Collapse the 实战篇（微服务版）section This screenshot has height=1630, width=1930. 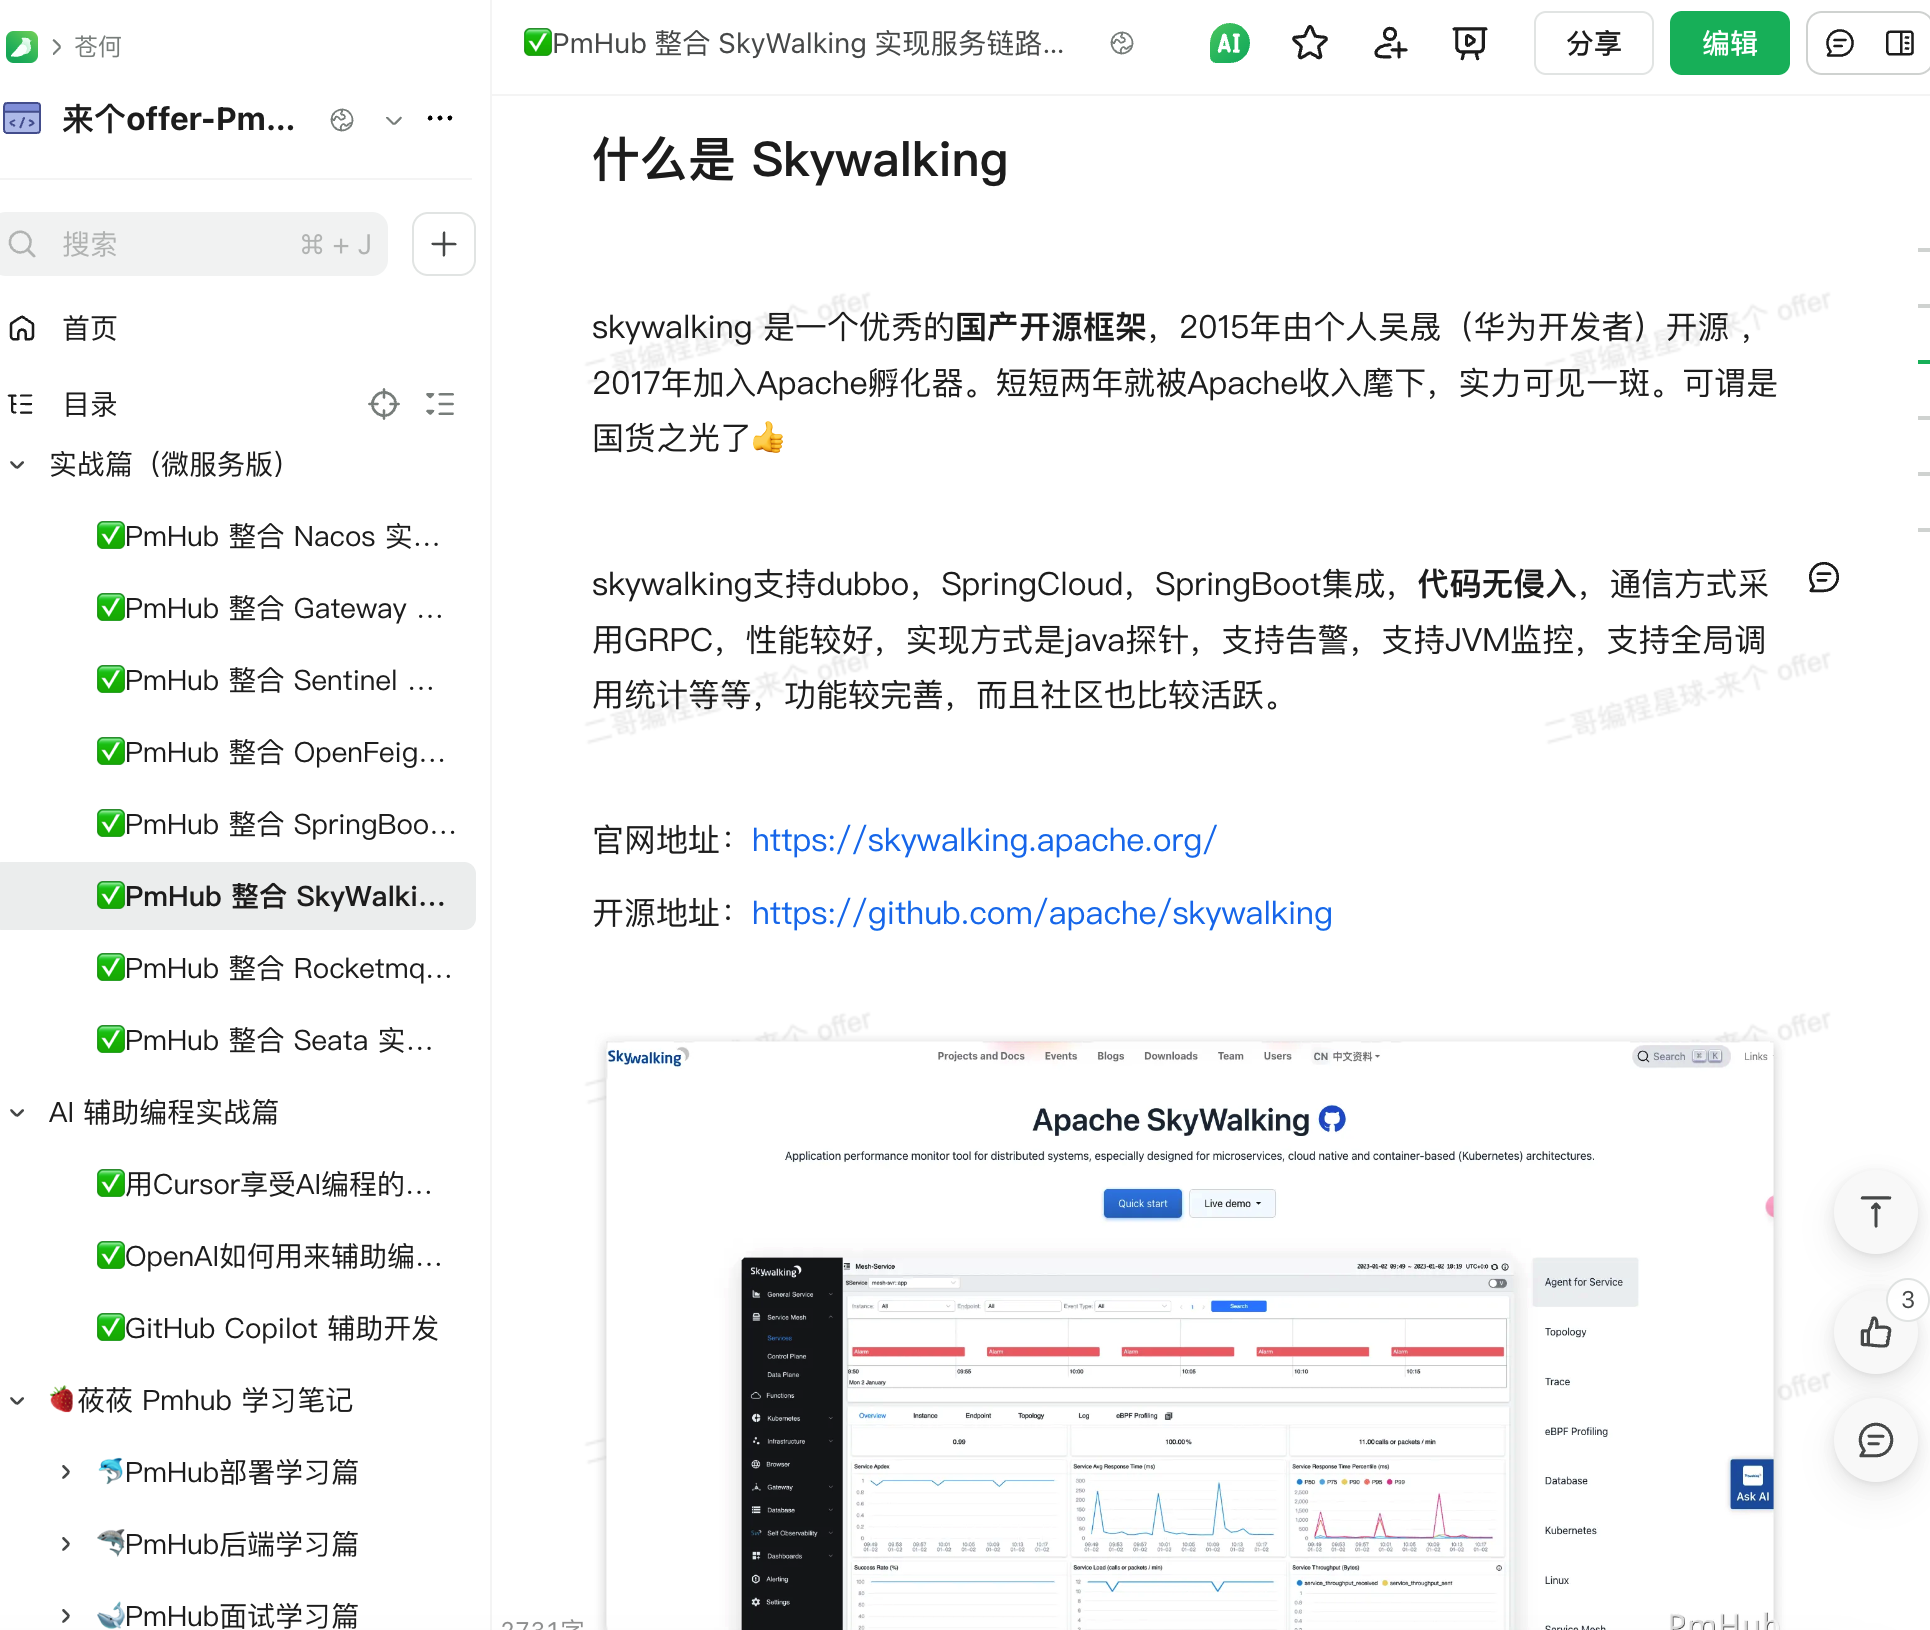[x=17, y=464]
